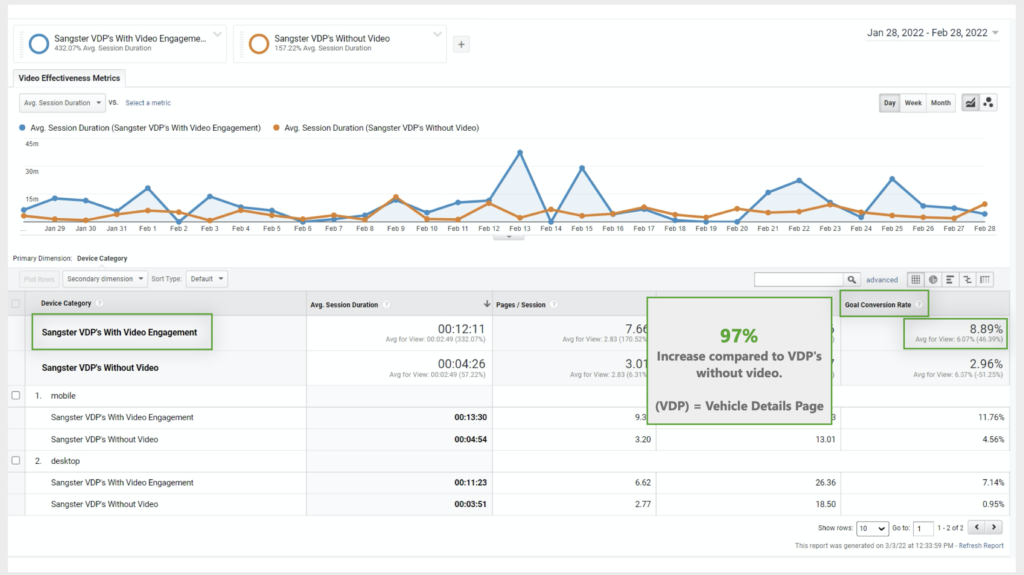Check the desktop row checkbox
This screenshot has width=1024, height=575.
[16, 461]
